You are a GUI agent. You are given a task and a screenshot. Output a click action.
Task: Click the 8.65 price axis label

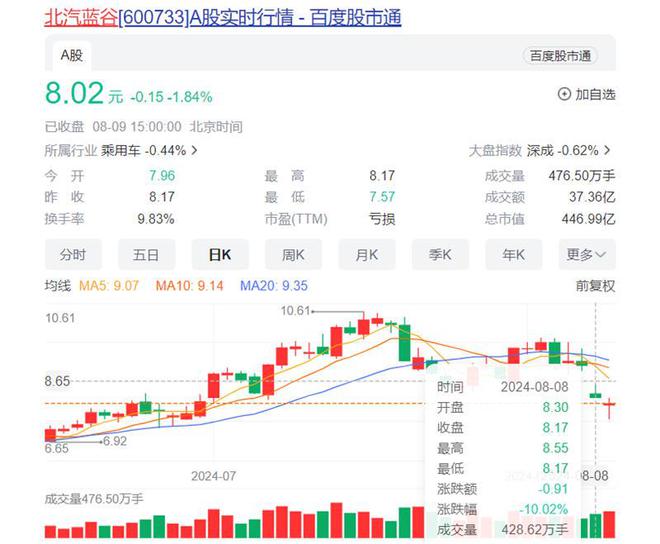point(57,381)
